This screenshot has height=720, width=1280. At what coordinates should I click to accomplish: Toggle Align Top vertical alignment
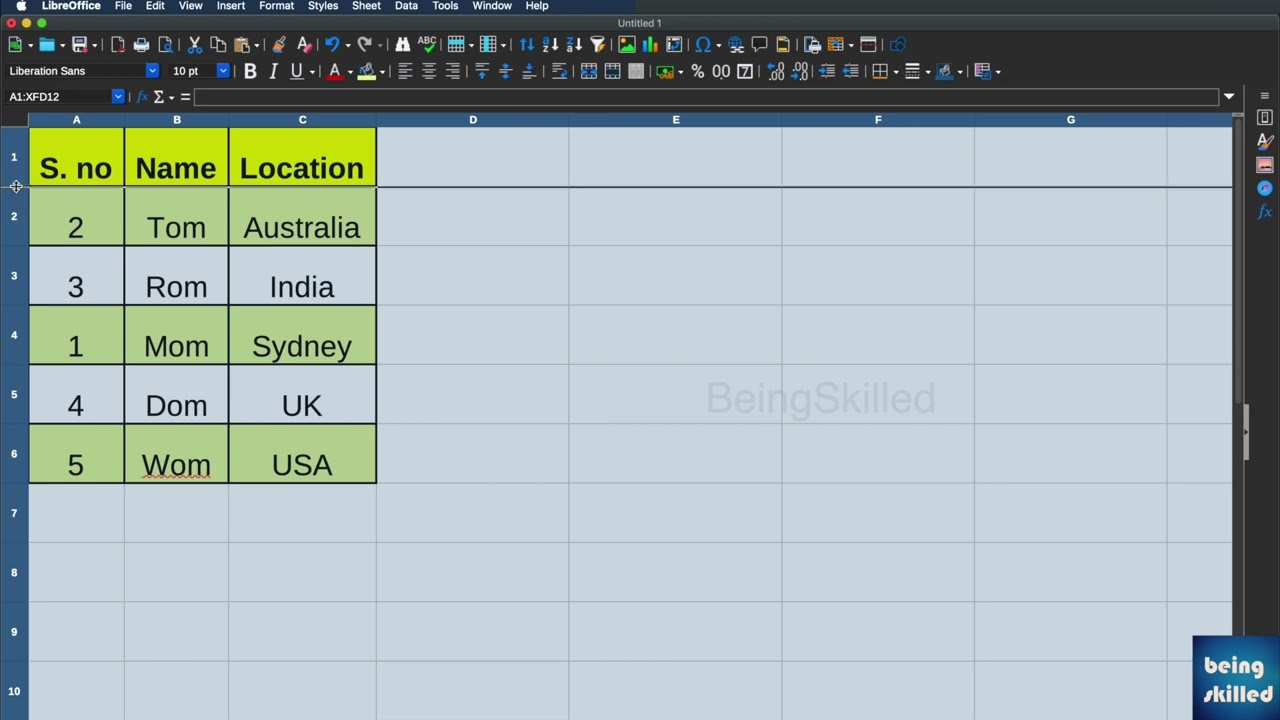coord(482,71)
